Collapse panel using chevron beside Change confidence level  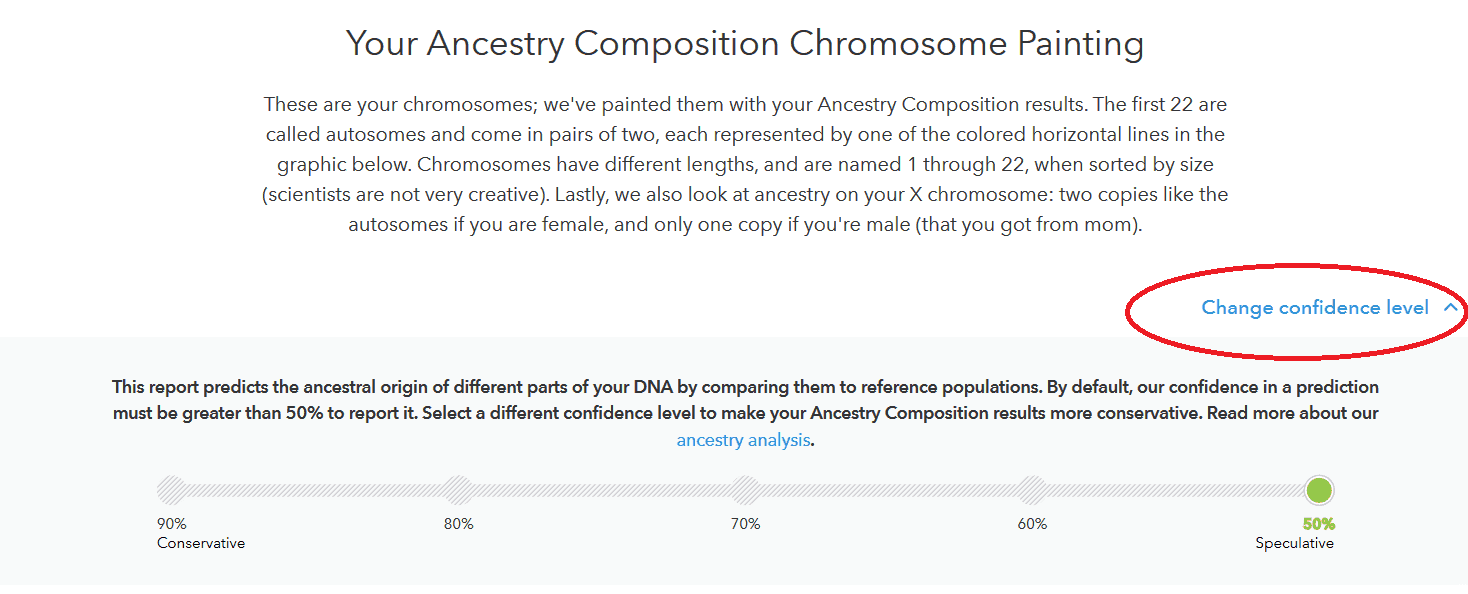[x=1450, y=308]
